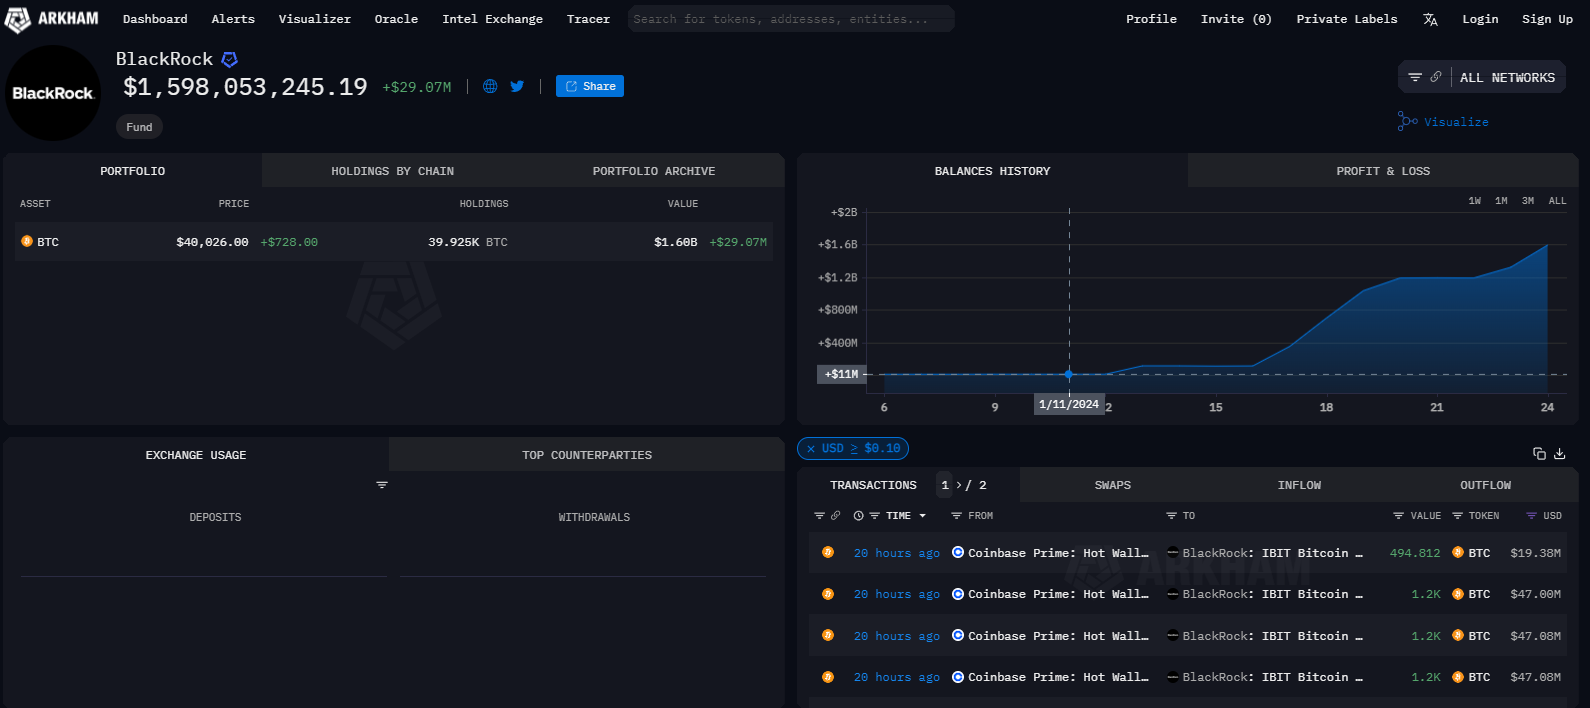Click the clock icon in TIME column header

[858, 516]
